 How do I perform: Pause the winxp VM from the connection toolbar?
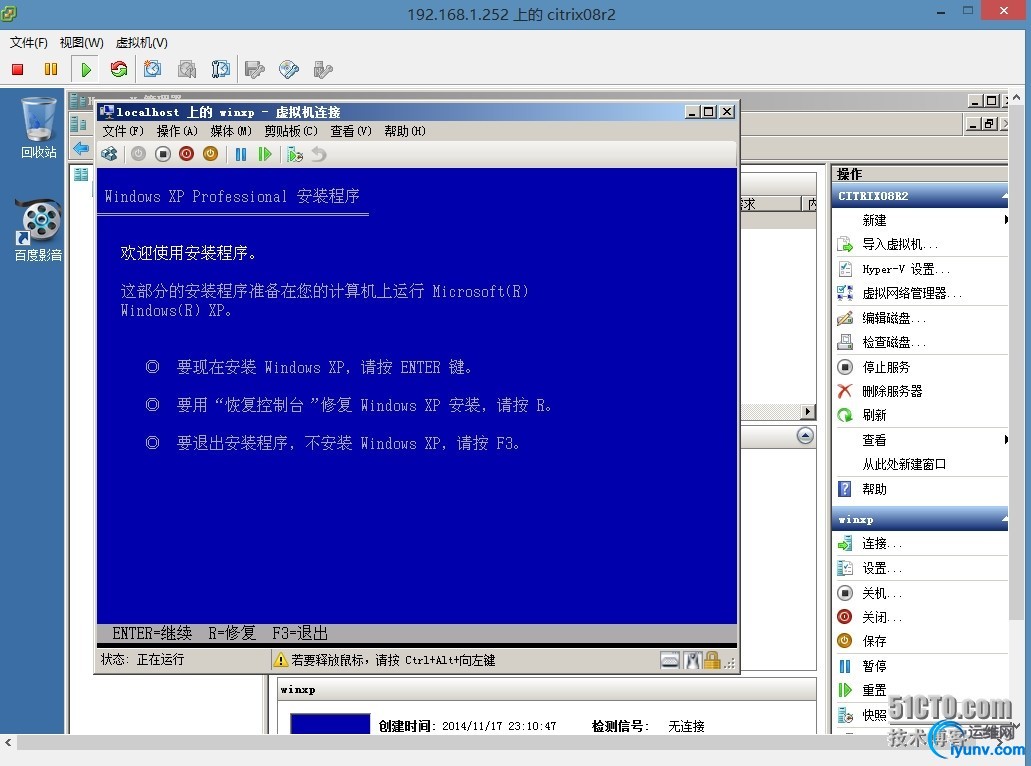point(240,153)
